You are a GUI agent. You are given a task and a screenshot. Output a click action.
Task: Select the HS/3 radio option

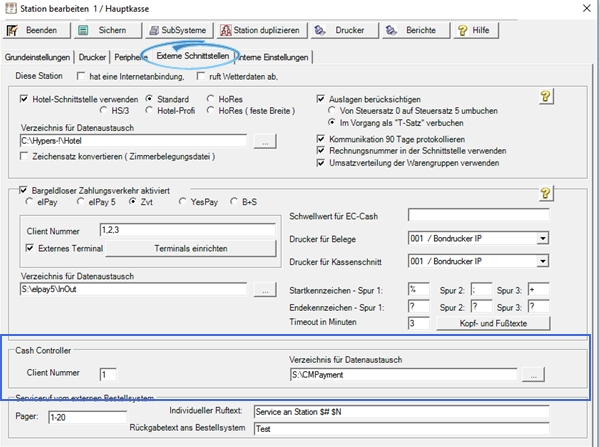click(103, 110)
